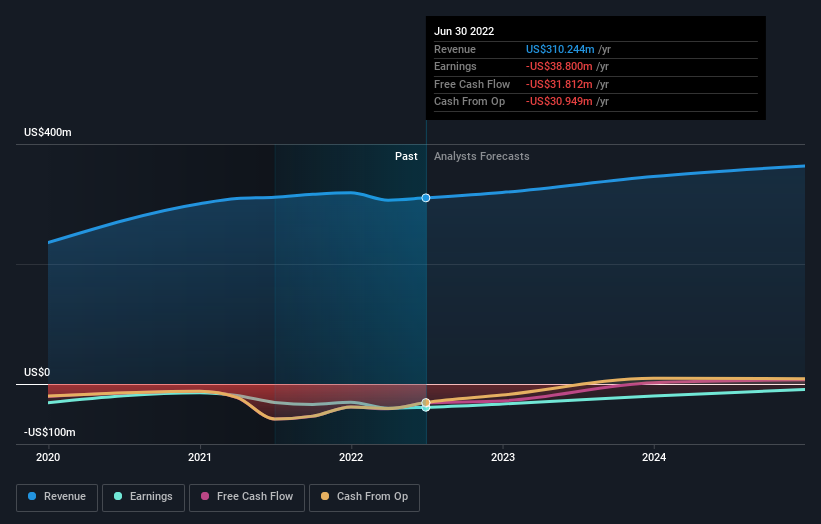
Task: Select the 2023 x-axis label
Action: [503, 457]
